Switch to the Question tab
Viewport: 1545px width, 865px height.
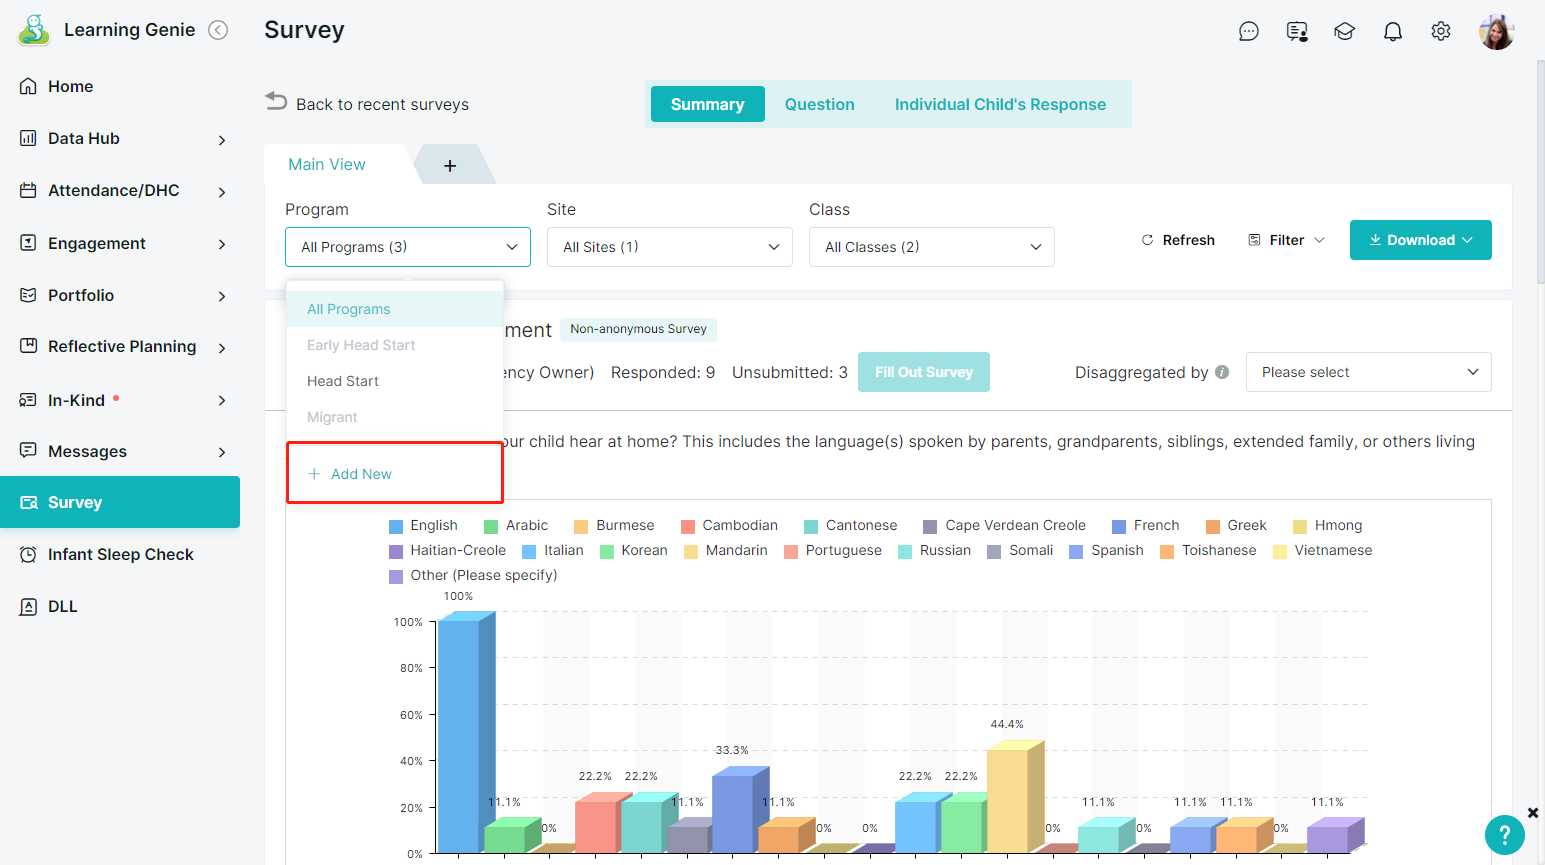pos(819,104)
